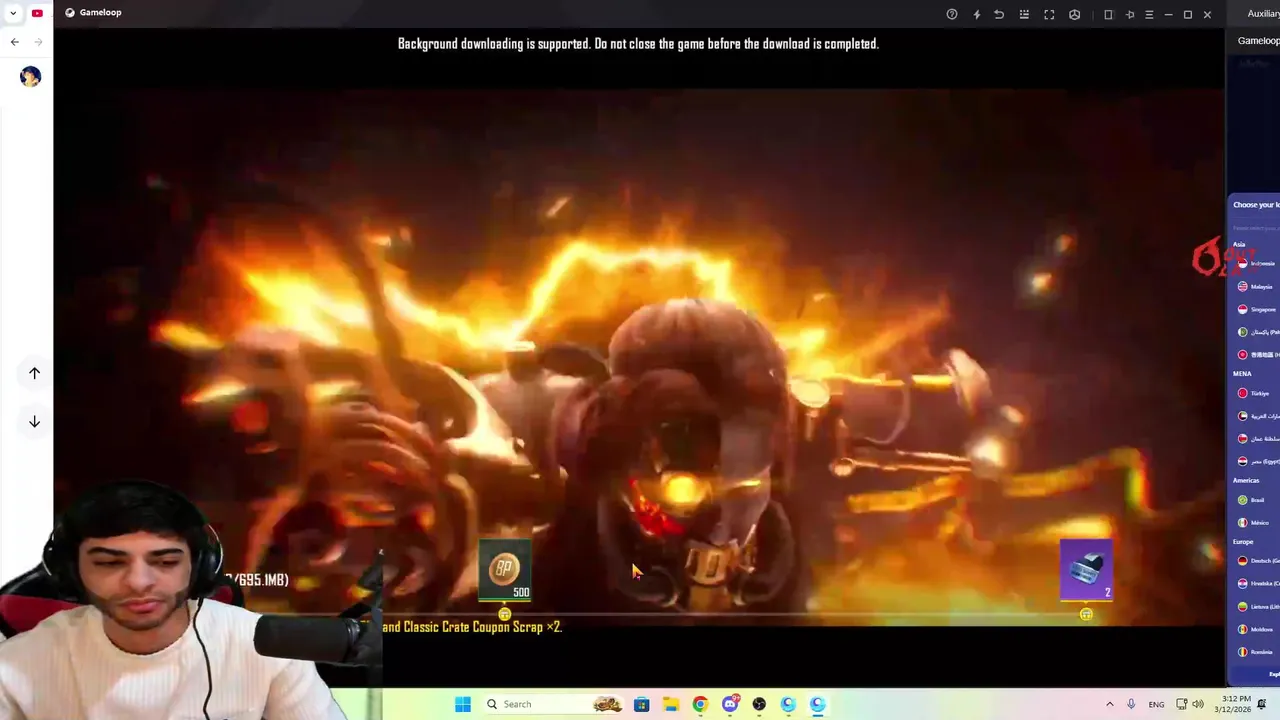Click the active Gameloop taskbar icon

(818, 704)
